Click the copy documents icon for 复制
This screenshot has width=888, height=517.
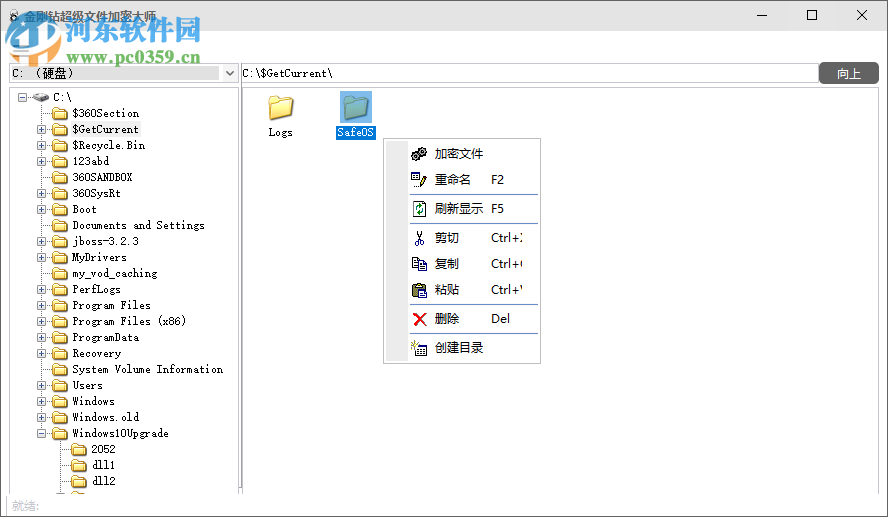pos(419,264)
